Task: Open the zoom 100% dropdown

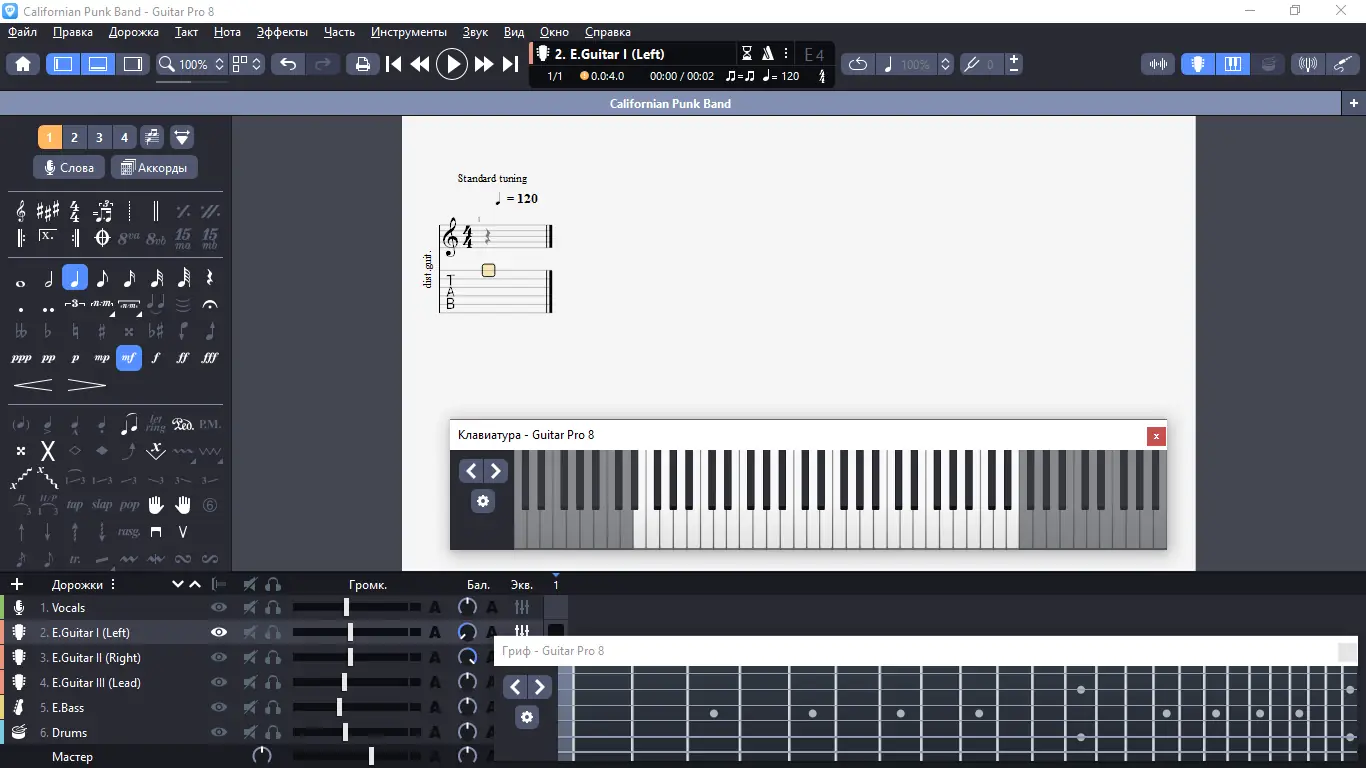Action: point(192,64)
